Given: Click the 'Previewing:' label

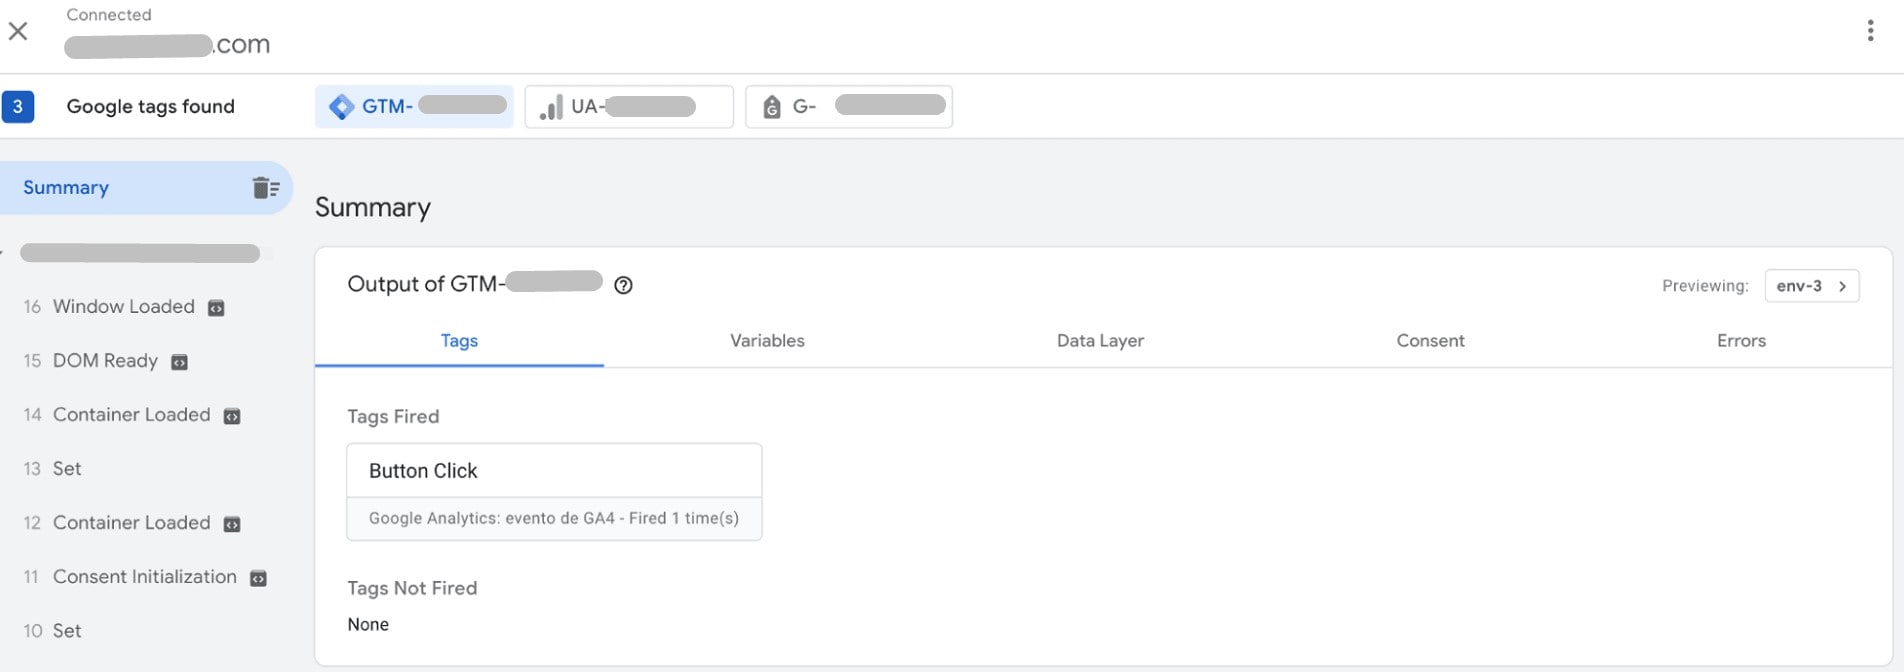Looking at the screenshot, I should pyautogui.click(x=1705, y=286).
